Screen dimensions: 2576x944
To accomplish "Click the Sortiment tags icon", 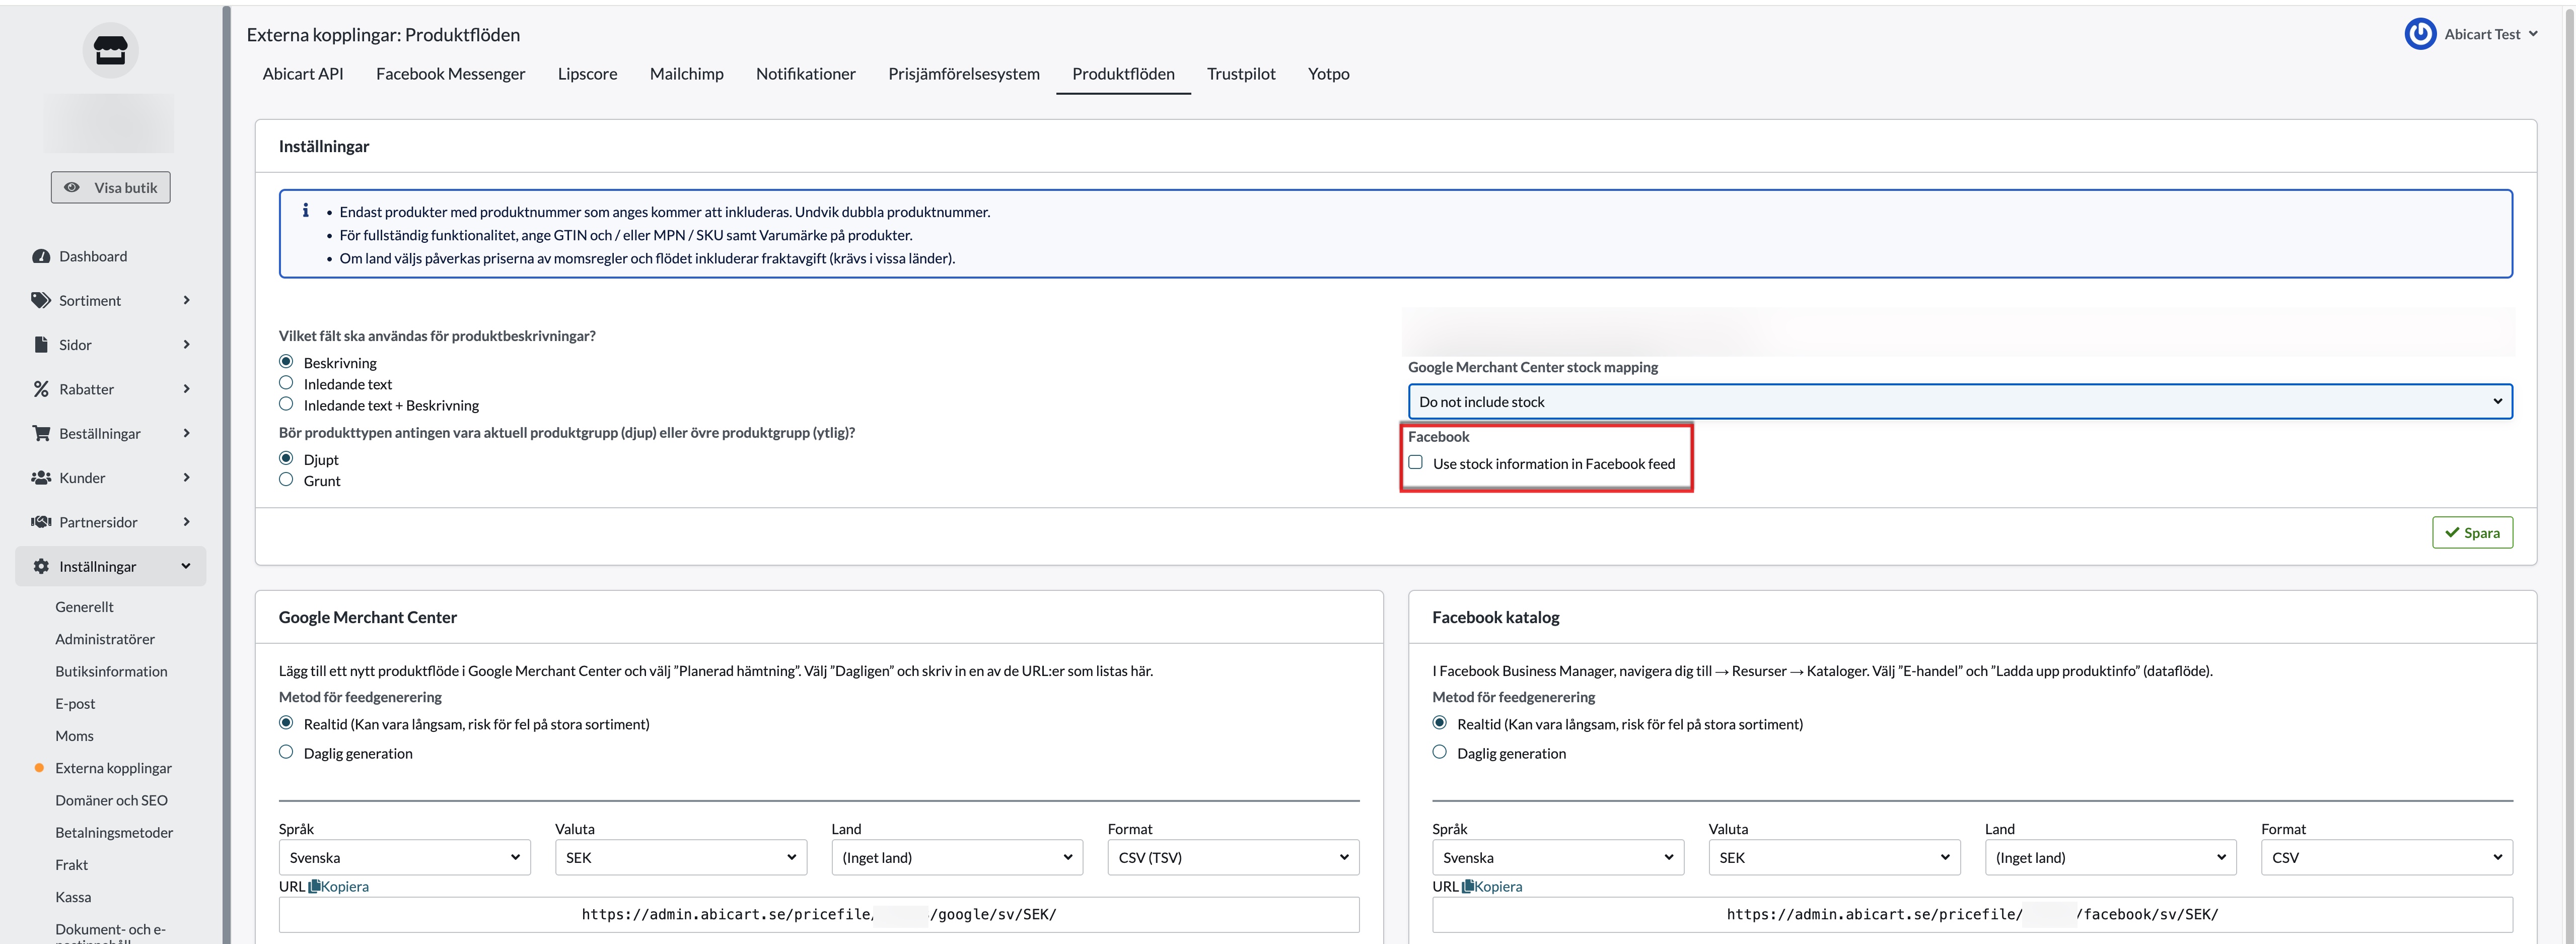I will (41, 300).
